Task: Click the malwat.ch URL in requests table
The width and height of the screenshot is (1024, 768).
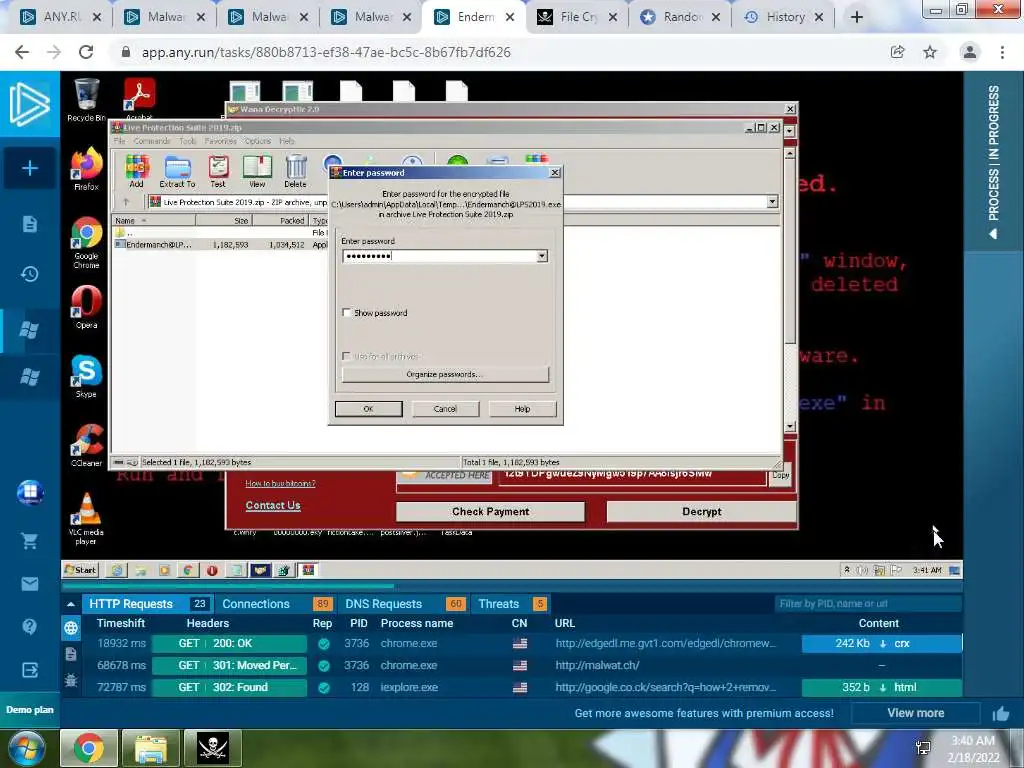Action: 598,665
